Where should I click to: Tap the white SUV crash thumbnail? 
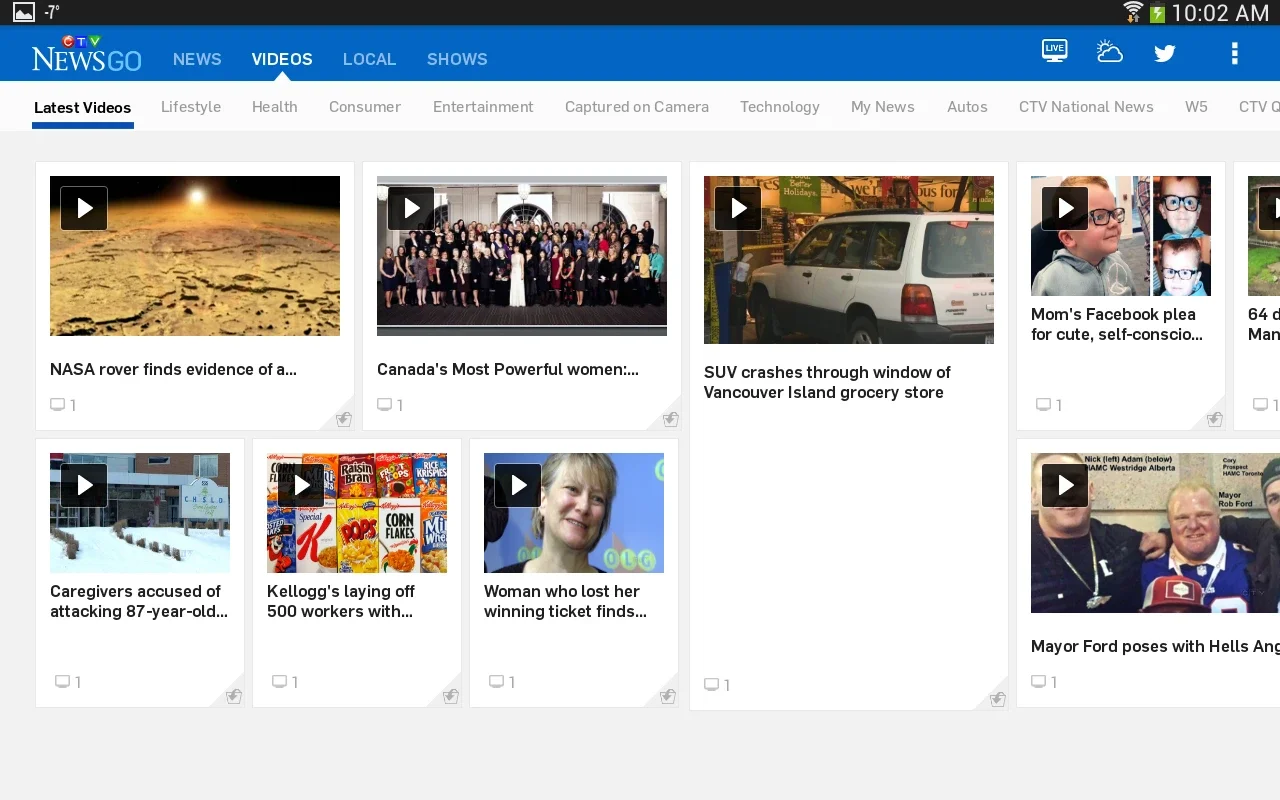[849, 260]
